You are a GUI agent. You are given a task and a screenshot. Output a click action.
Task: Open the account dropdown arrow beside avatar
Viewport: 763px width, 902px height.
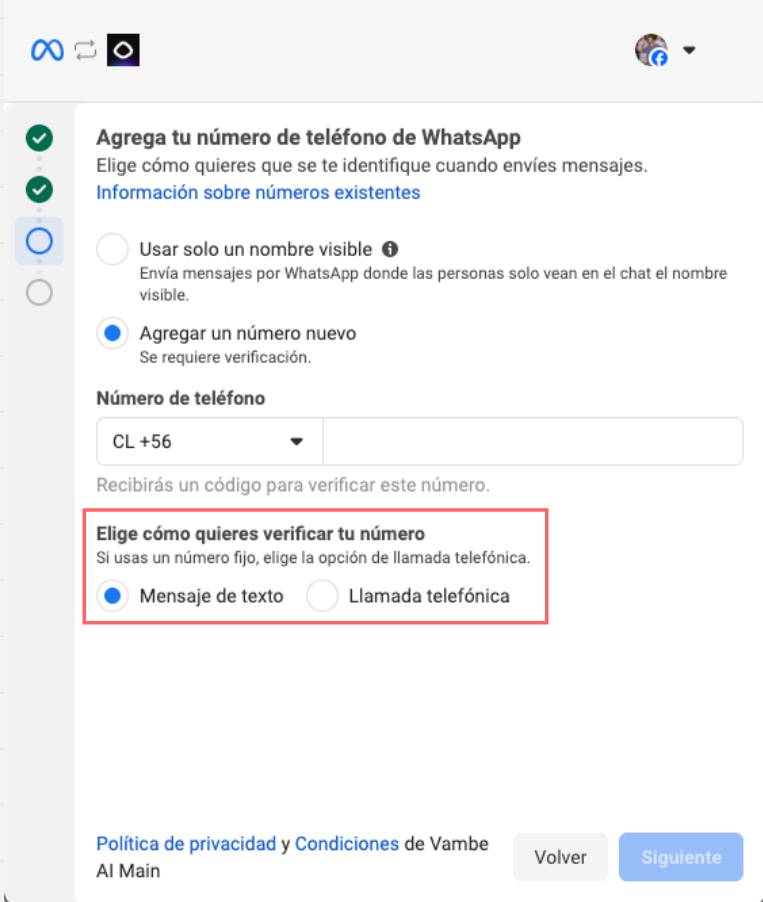(x=688, y=51)
